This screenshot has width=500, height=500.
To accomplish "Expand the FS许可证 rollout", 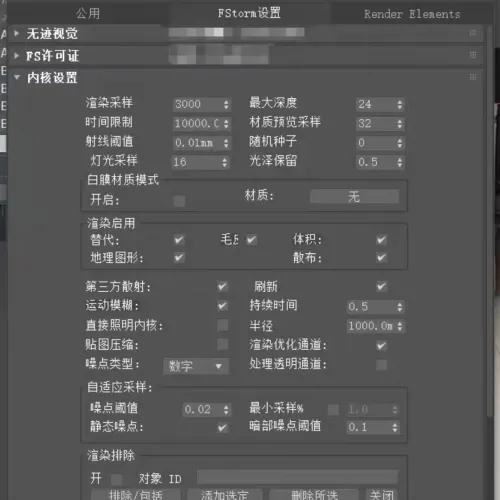I will click(x=16, y=55).
